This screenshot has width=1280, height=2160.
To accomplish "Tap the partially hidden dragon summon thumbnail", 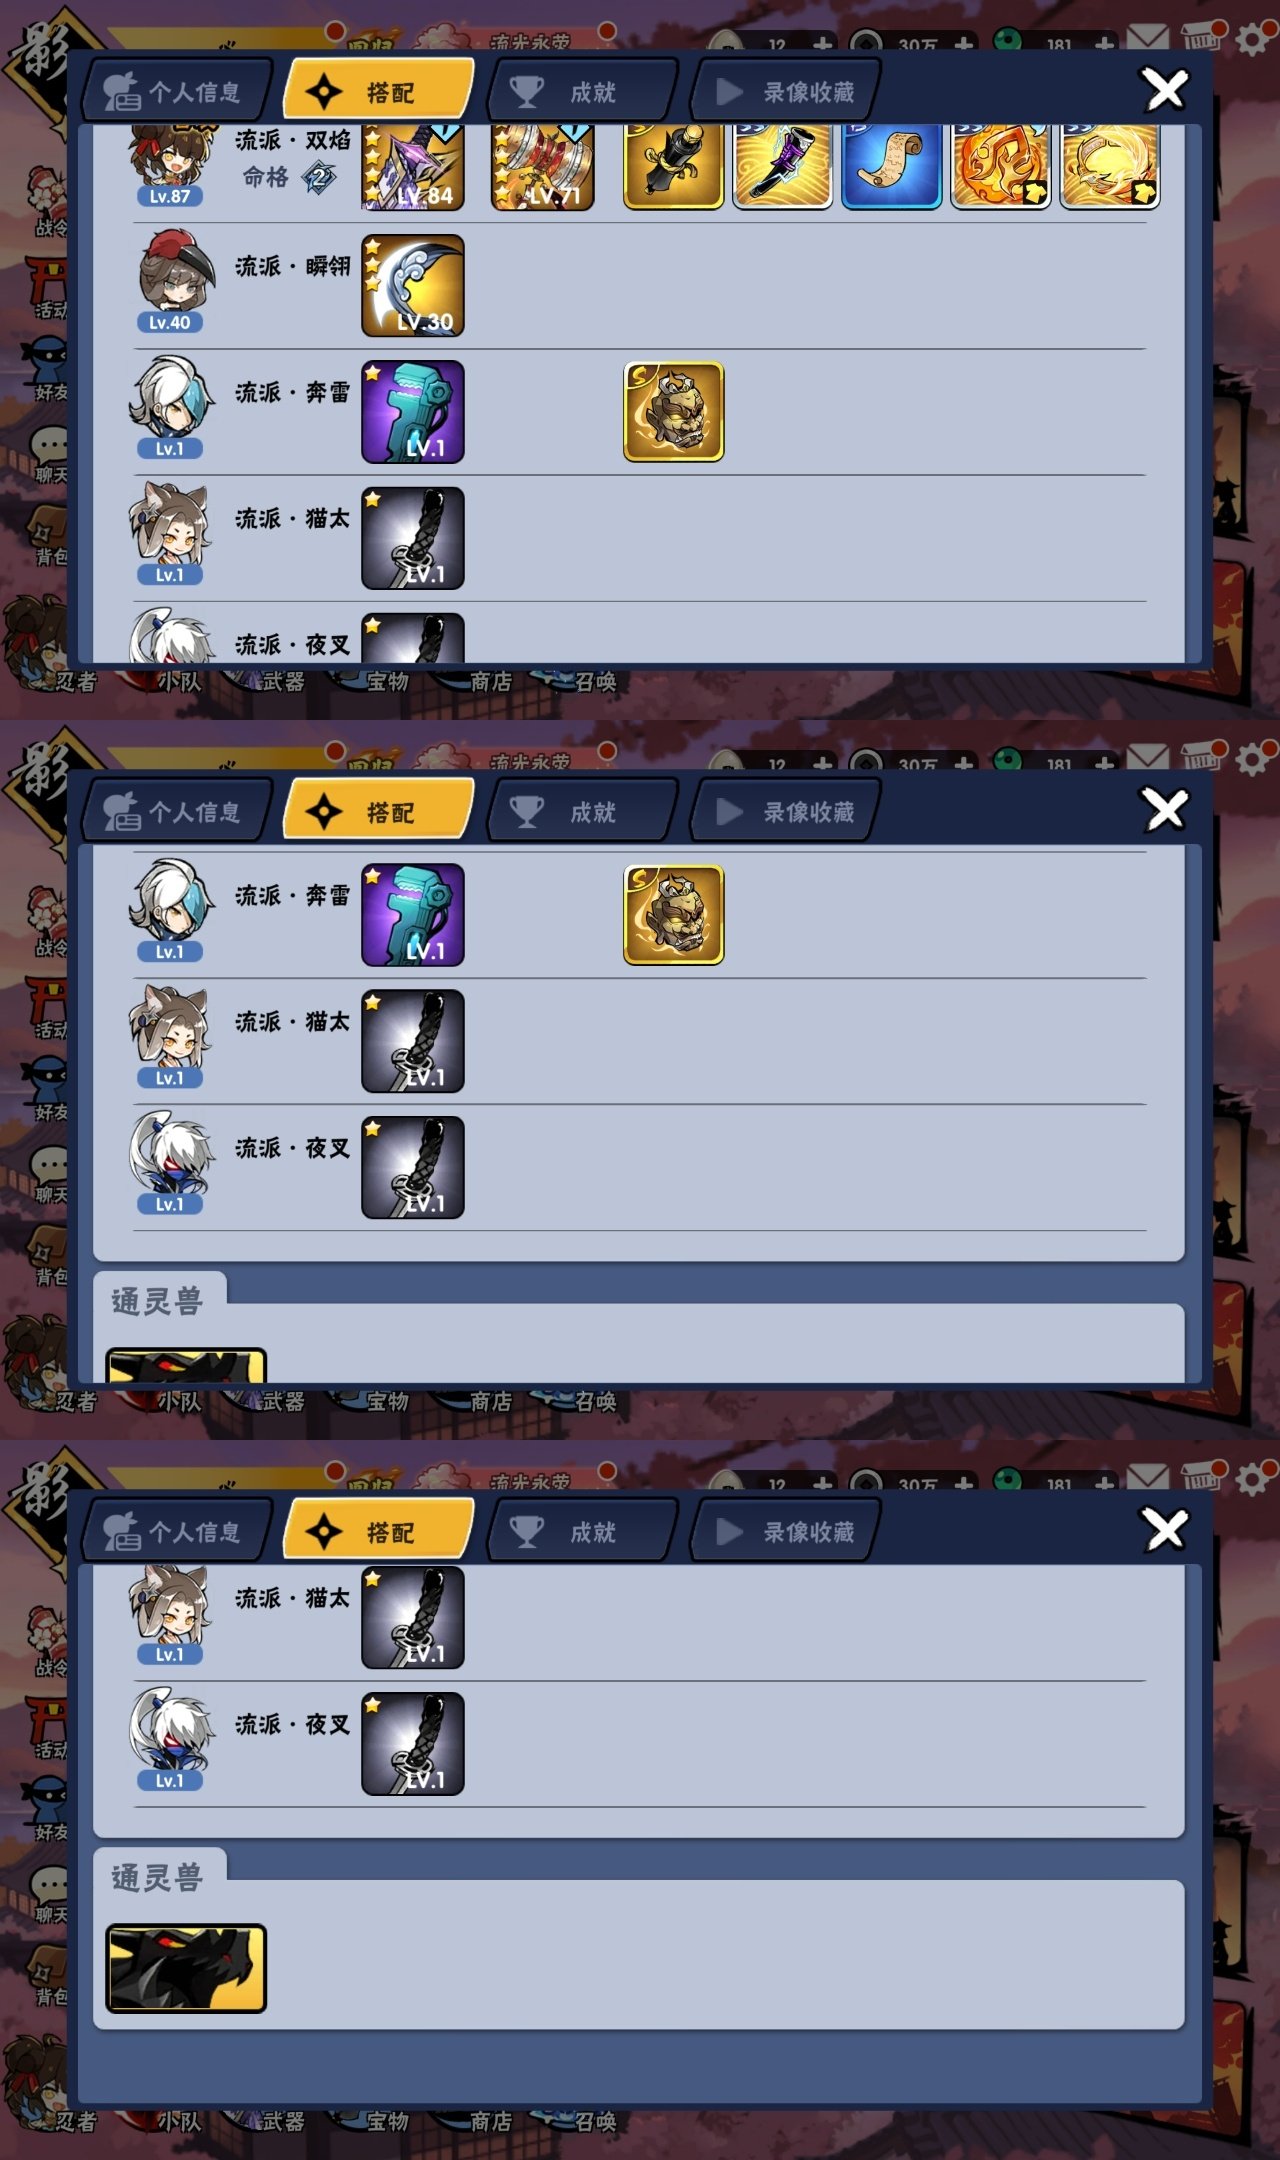I will click(186, 1366).
